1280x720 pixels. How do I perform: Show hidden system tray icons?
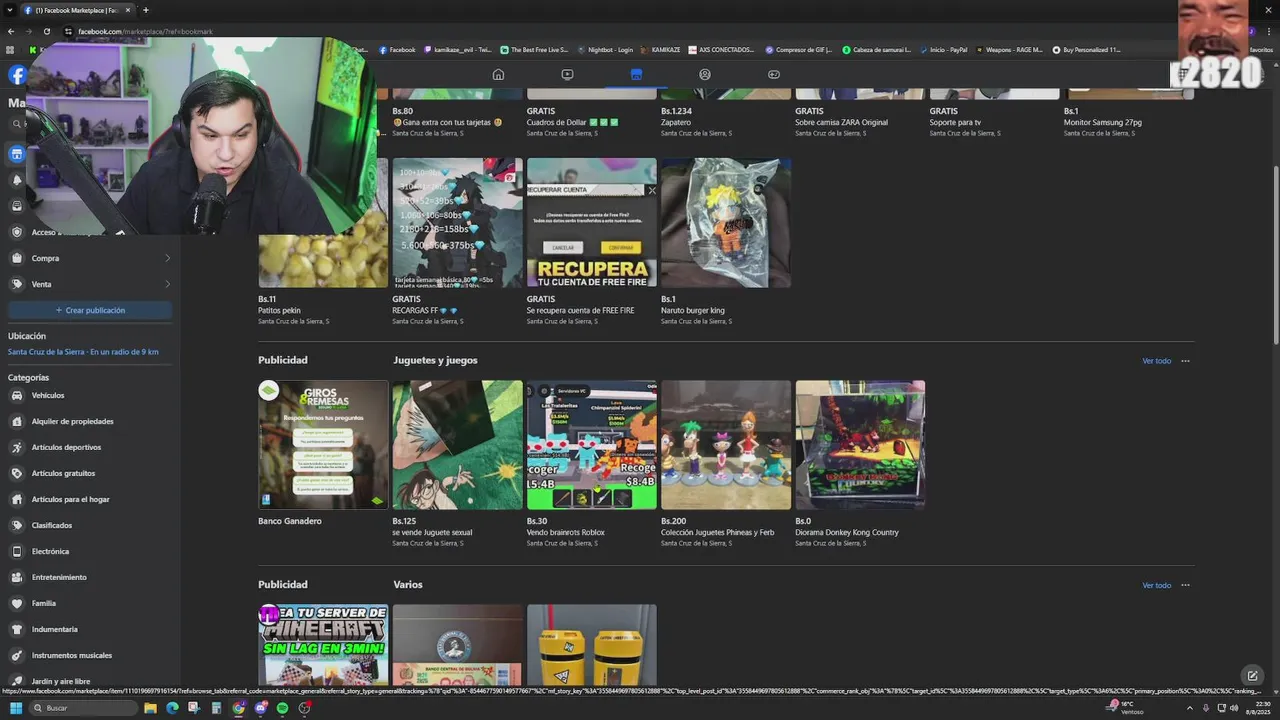click(1189, 708)
